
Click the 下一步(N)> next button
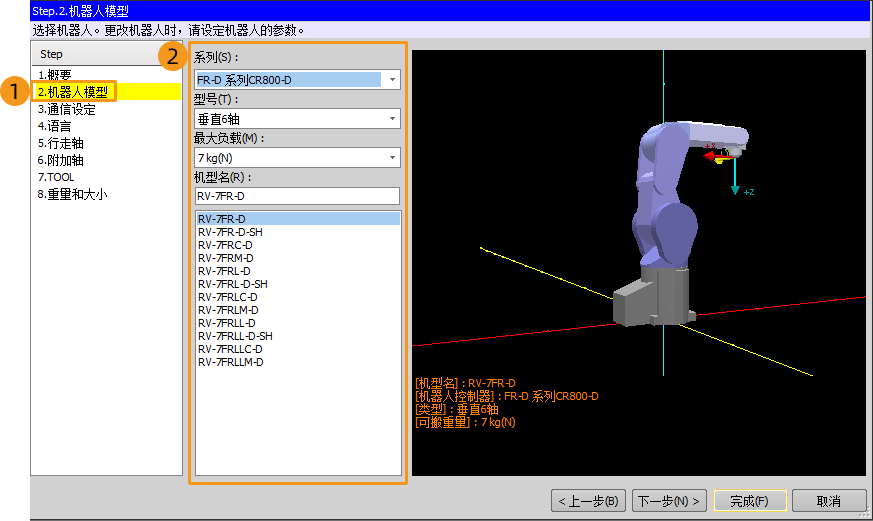669,501
